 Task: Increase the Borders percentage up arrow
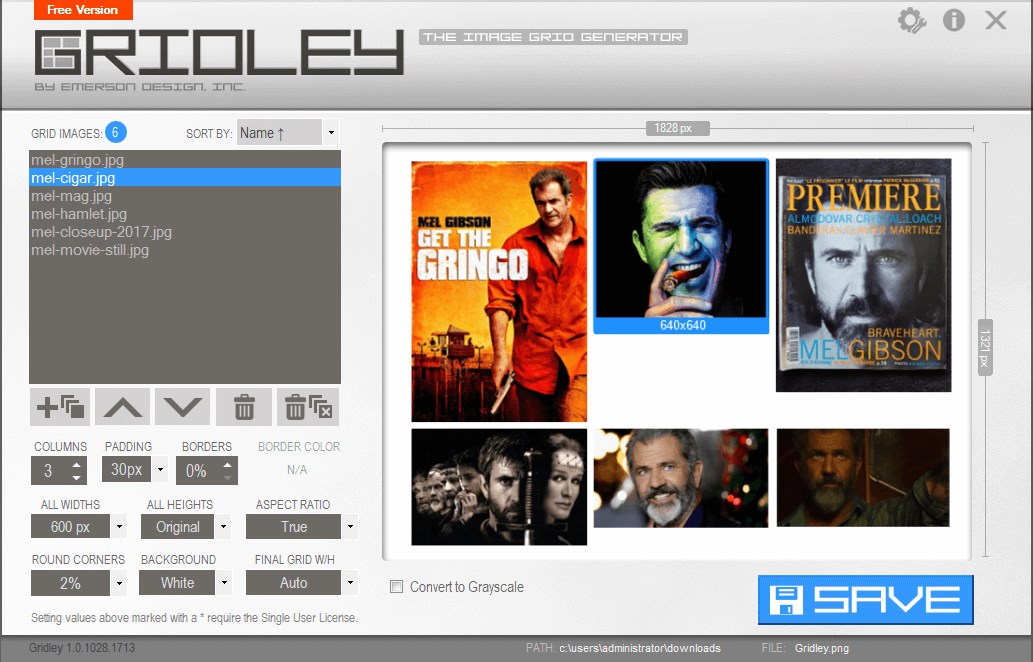pos(227,464)
